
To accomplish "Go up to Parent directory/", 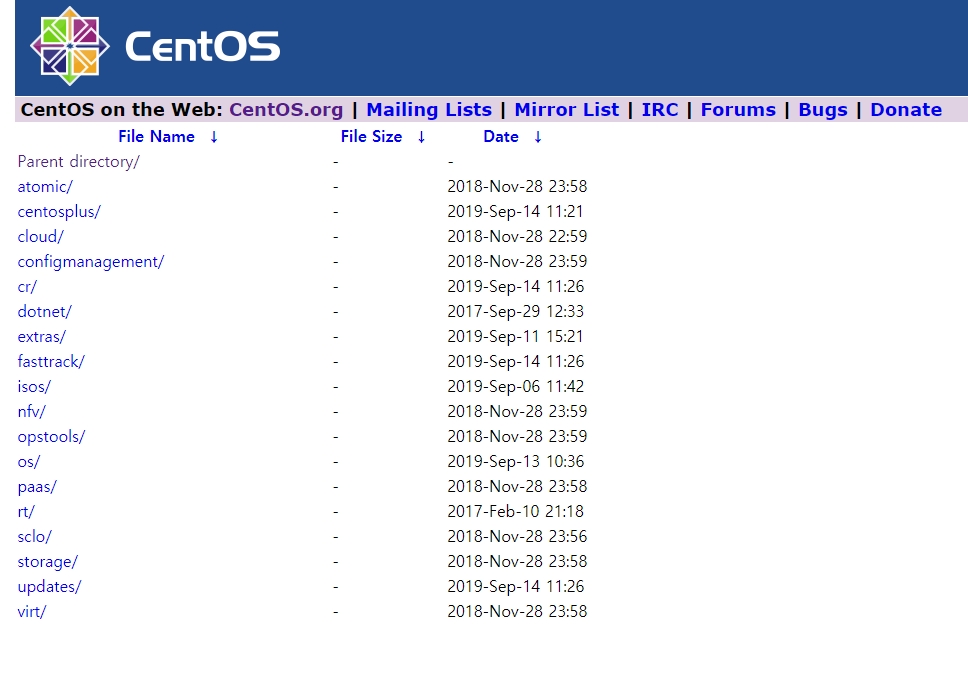I will (78, 162).
